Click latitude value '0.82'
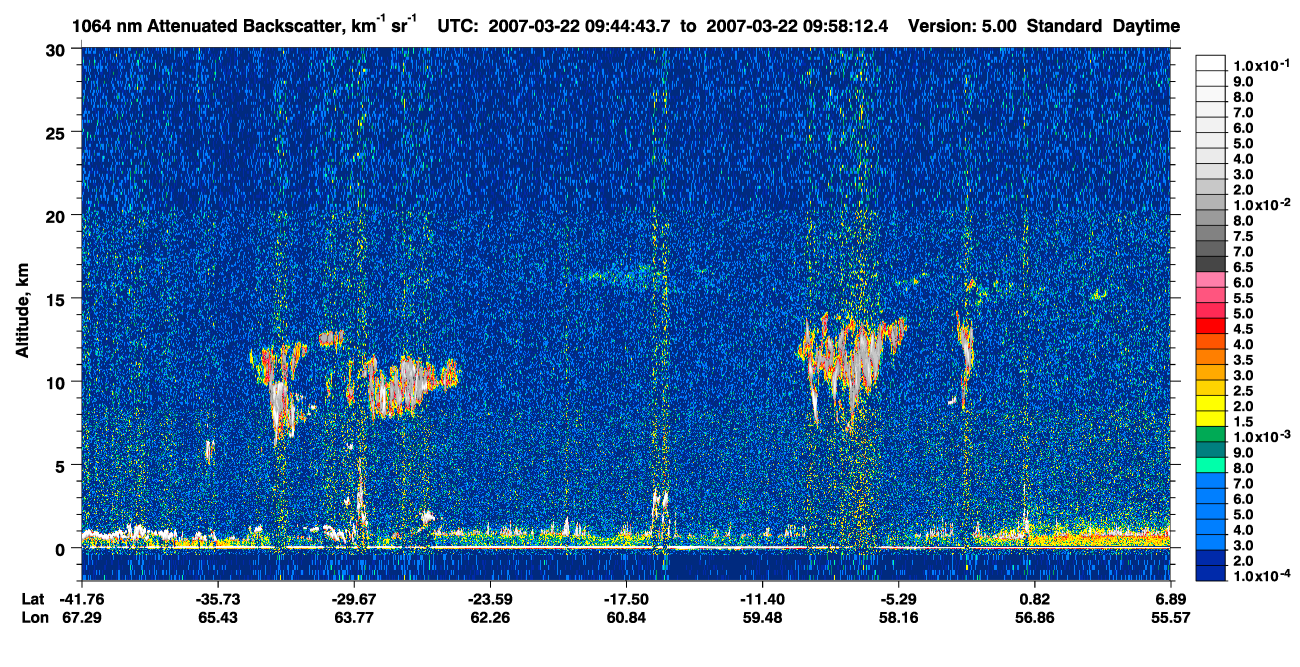The height and width of the screenshot is (667, 1300). [1034, 599]
